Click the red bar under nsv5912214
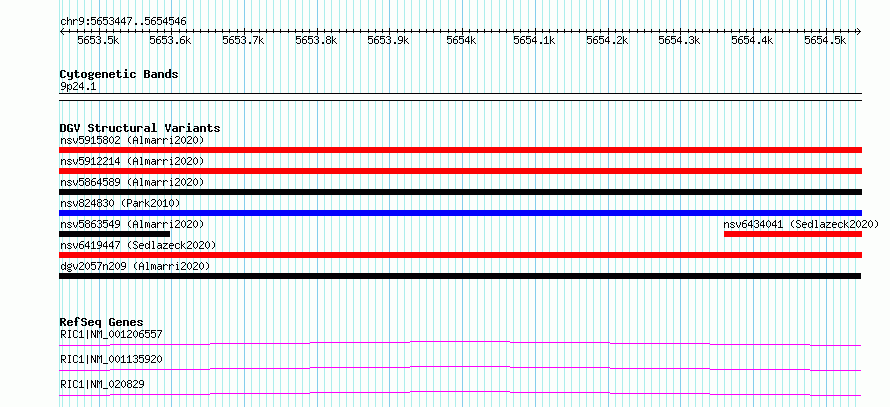This screenshot has height=407, width=890. click(460, 171)
